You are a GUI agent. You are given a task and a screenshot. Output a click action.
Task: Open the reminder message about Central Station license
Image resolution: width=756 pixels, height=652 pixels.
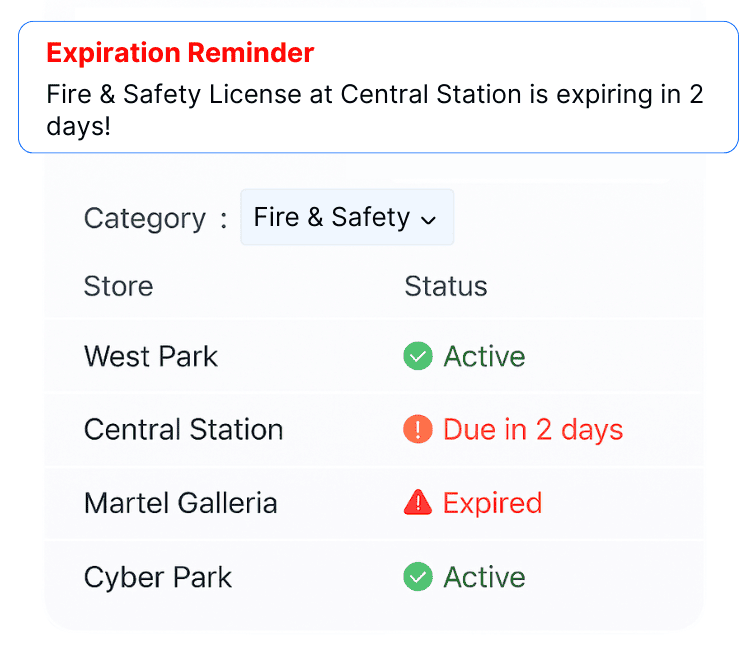coord(375,110)
